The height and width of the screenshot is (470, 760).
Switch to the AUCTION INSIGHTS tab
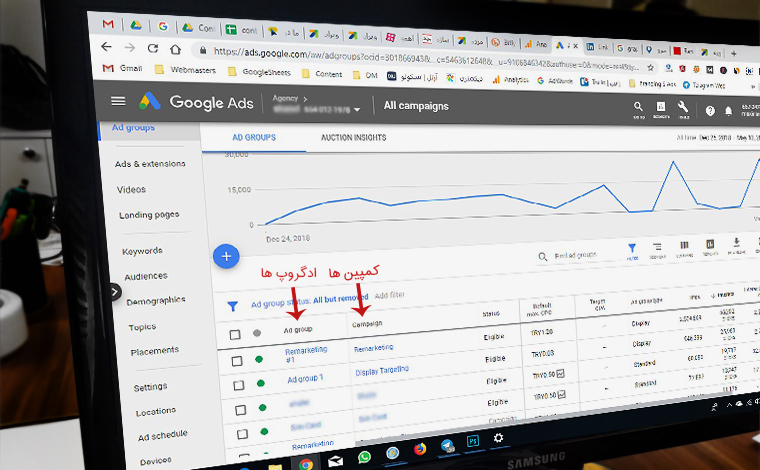(353, 138)
